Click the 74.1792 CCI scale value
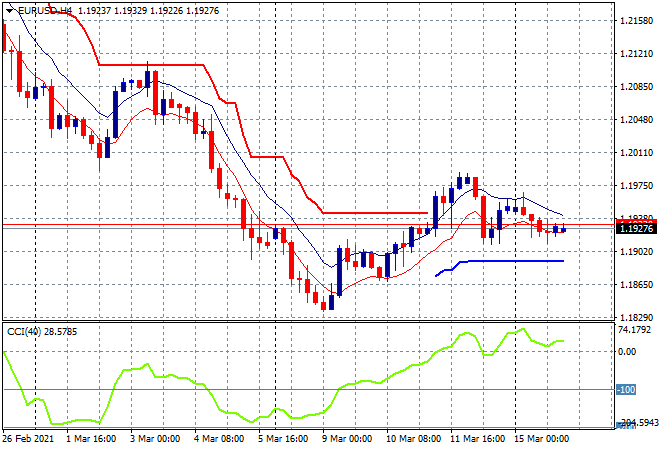 (634, 330)
